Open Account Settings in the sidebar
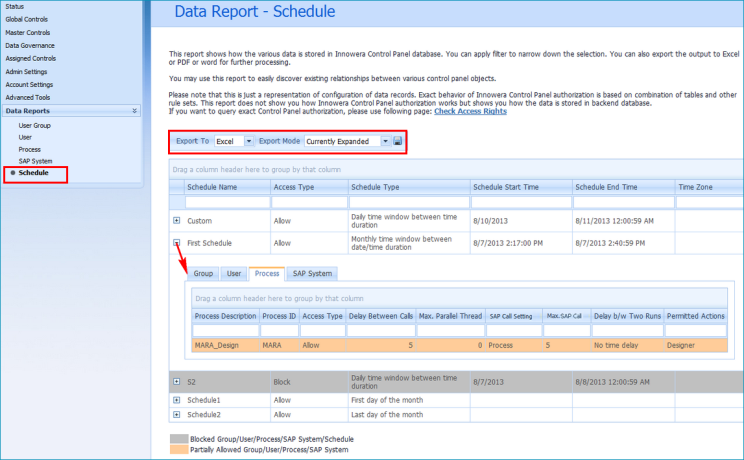Viewport: 744px width, 460px height. coord(29,84)
